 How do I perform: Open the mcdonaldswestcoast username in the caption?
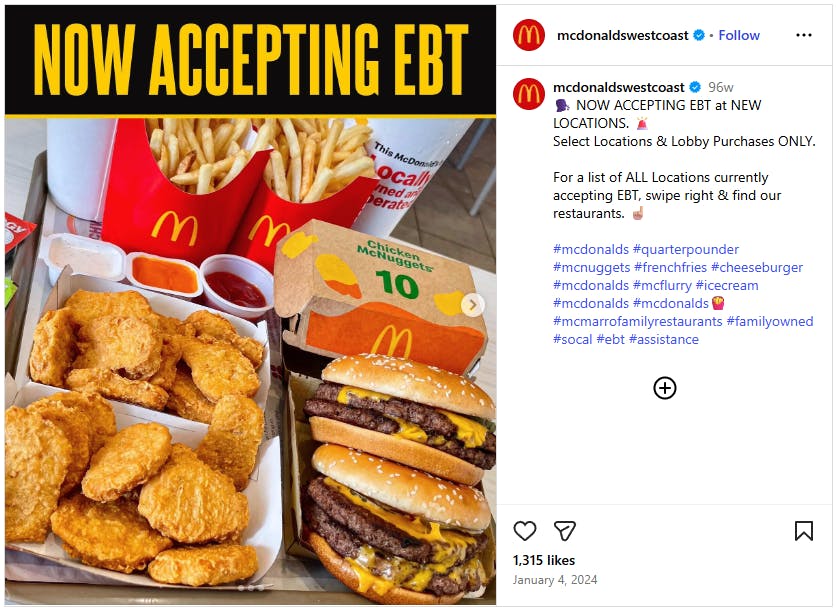pos(618,87)
